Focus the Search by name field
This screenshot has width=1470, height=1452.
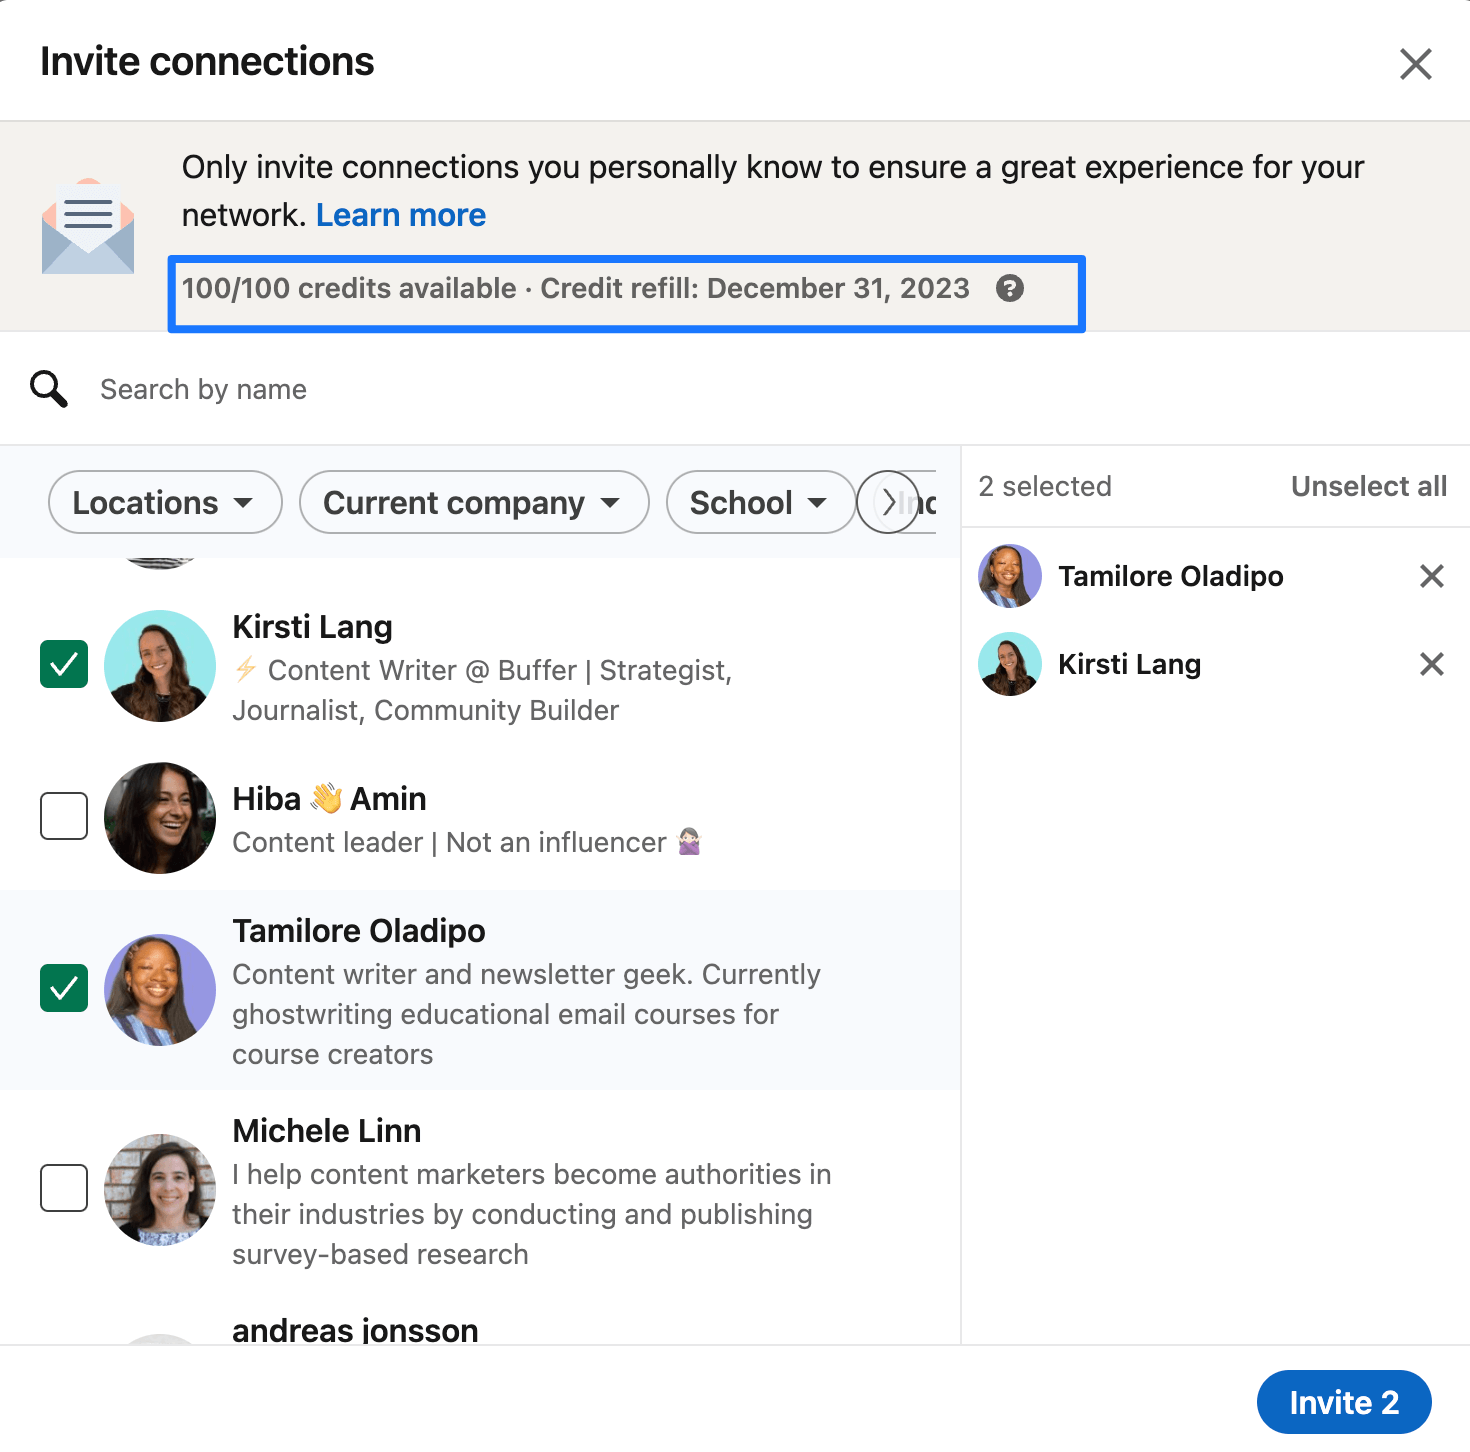735,389
